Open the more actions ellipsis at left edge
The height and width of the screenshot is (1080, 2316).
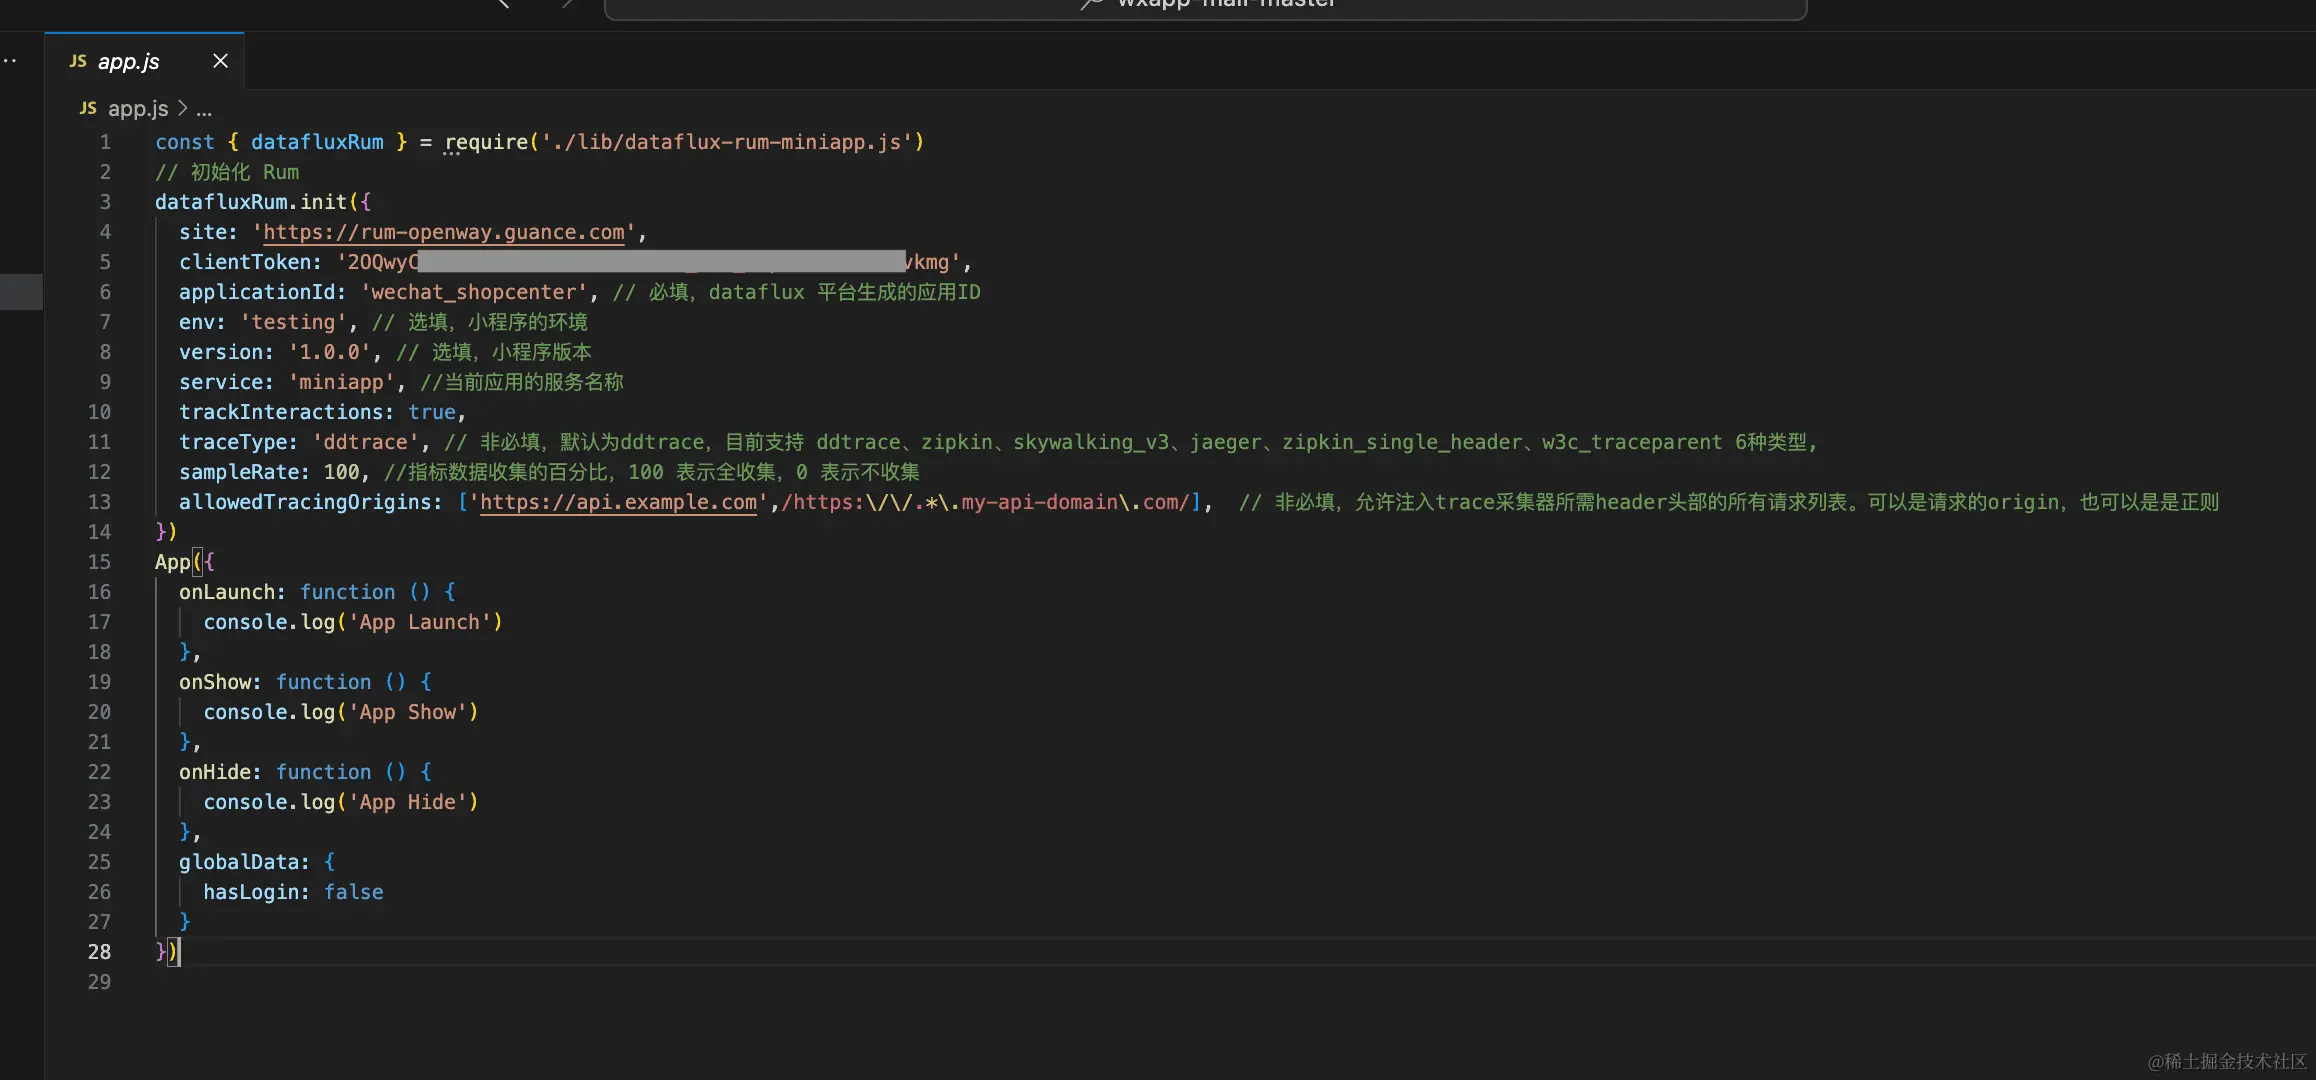10,61
